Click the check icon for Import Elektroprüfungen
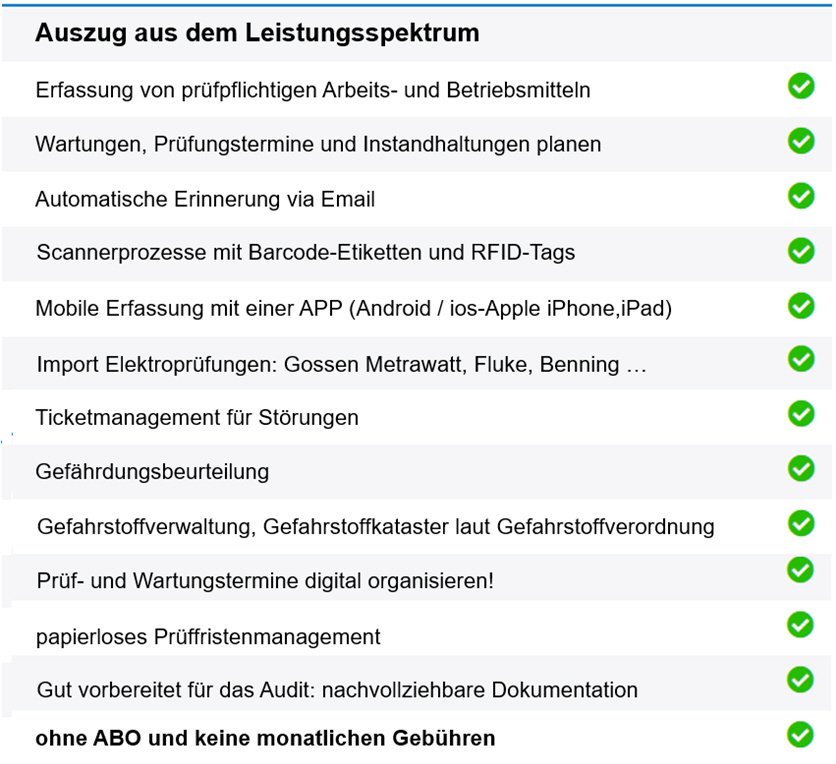Viewport: 836px width, 764px height. point(801,359)
